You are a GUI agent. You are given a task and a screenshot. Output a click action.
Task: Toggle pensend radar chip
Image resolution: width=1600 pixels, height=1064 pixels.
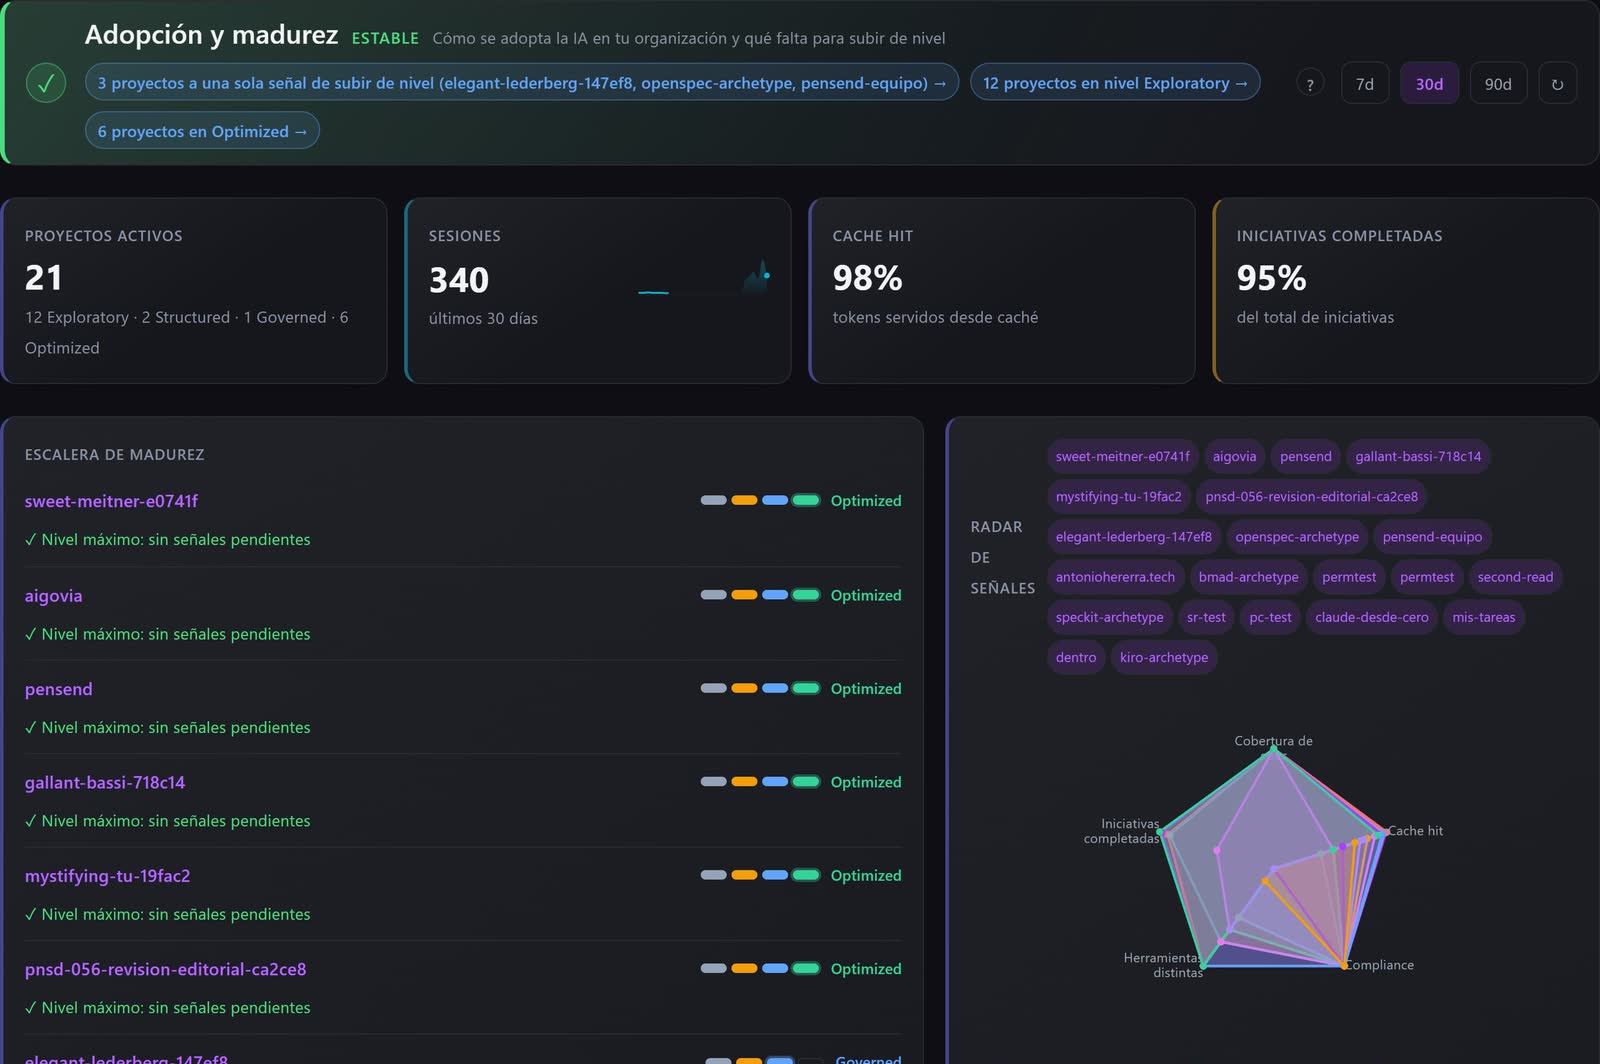tap(1306, 456)
